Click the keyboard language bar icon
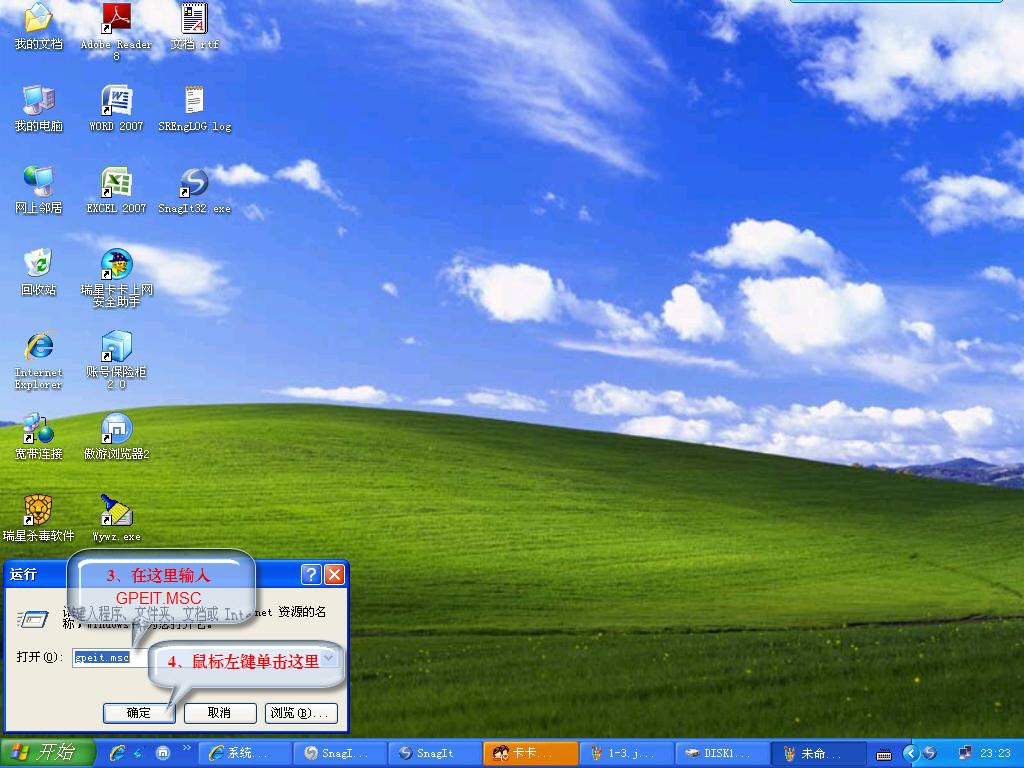Image resolution: width=1024 pixels, height=768 pixels. click(x=884, y=755)
